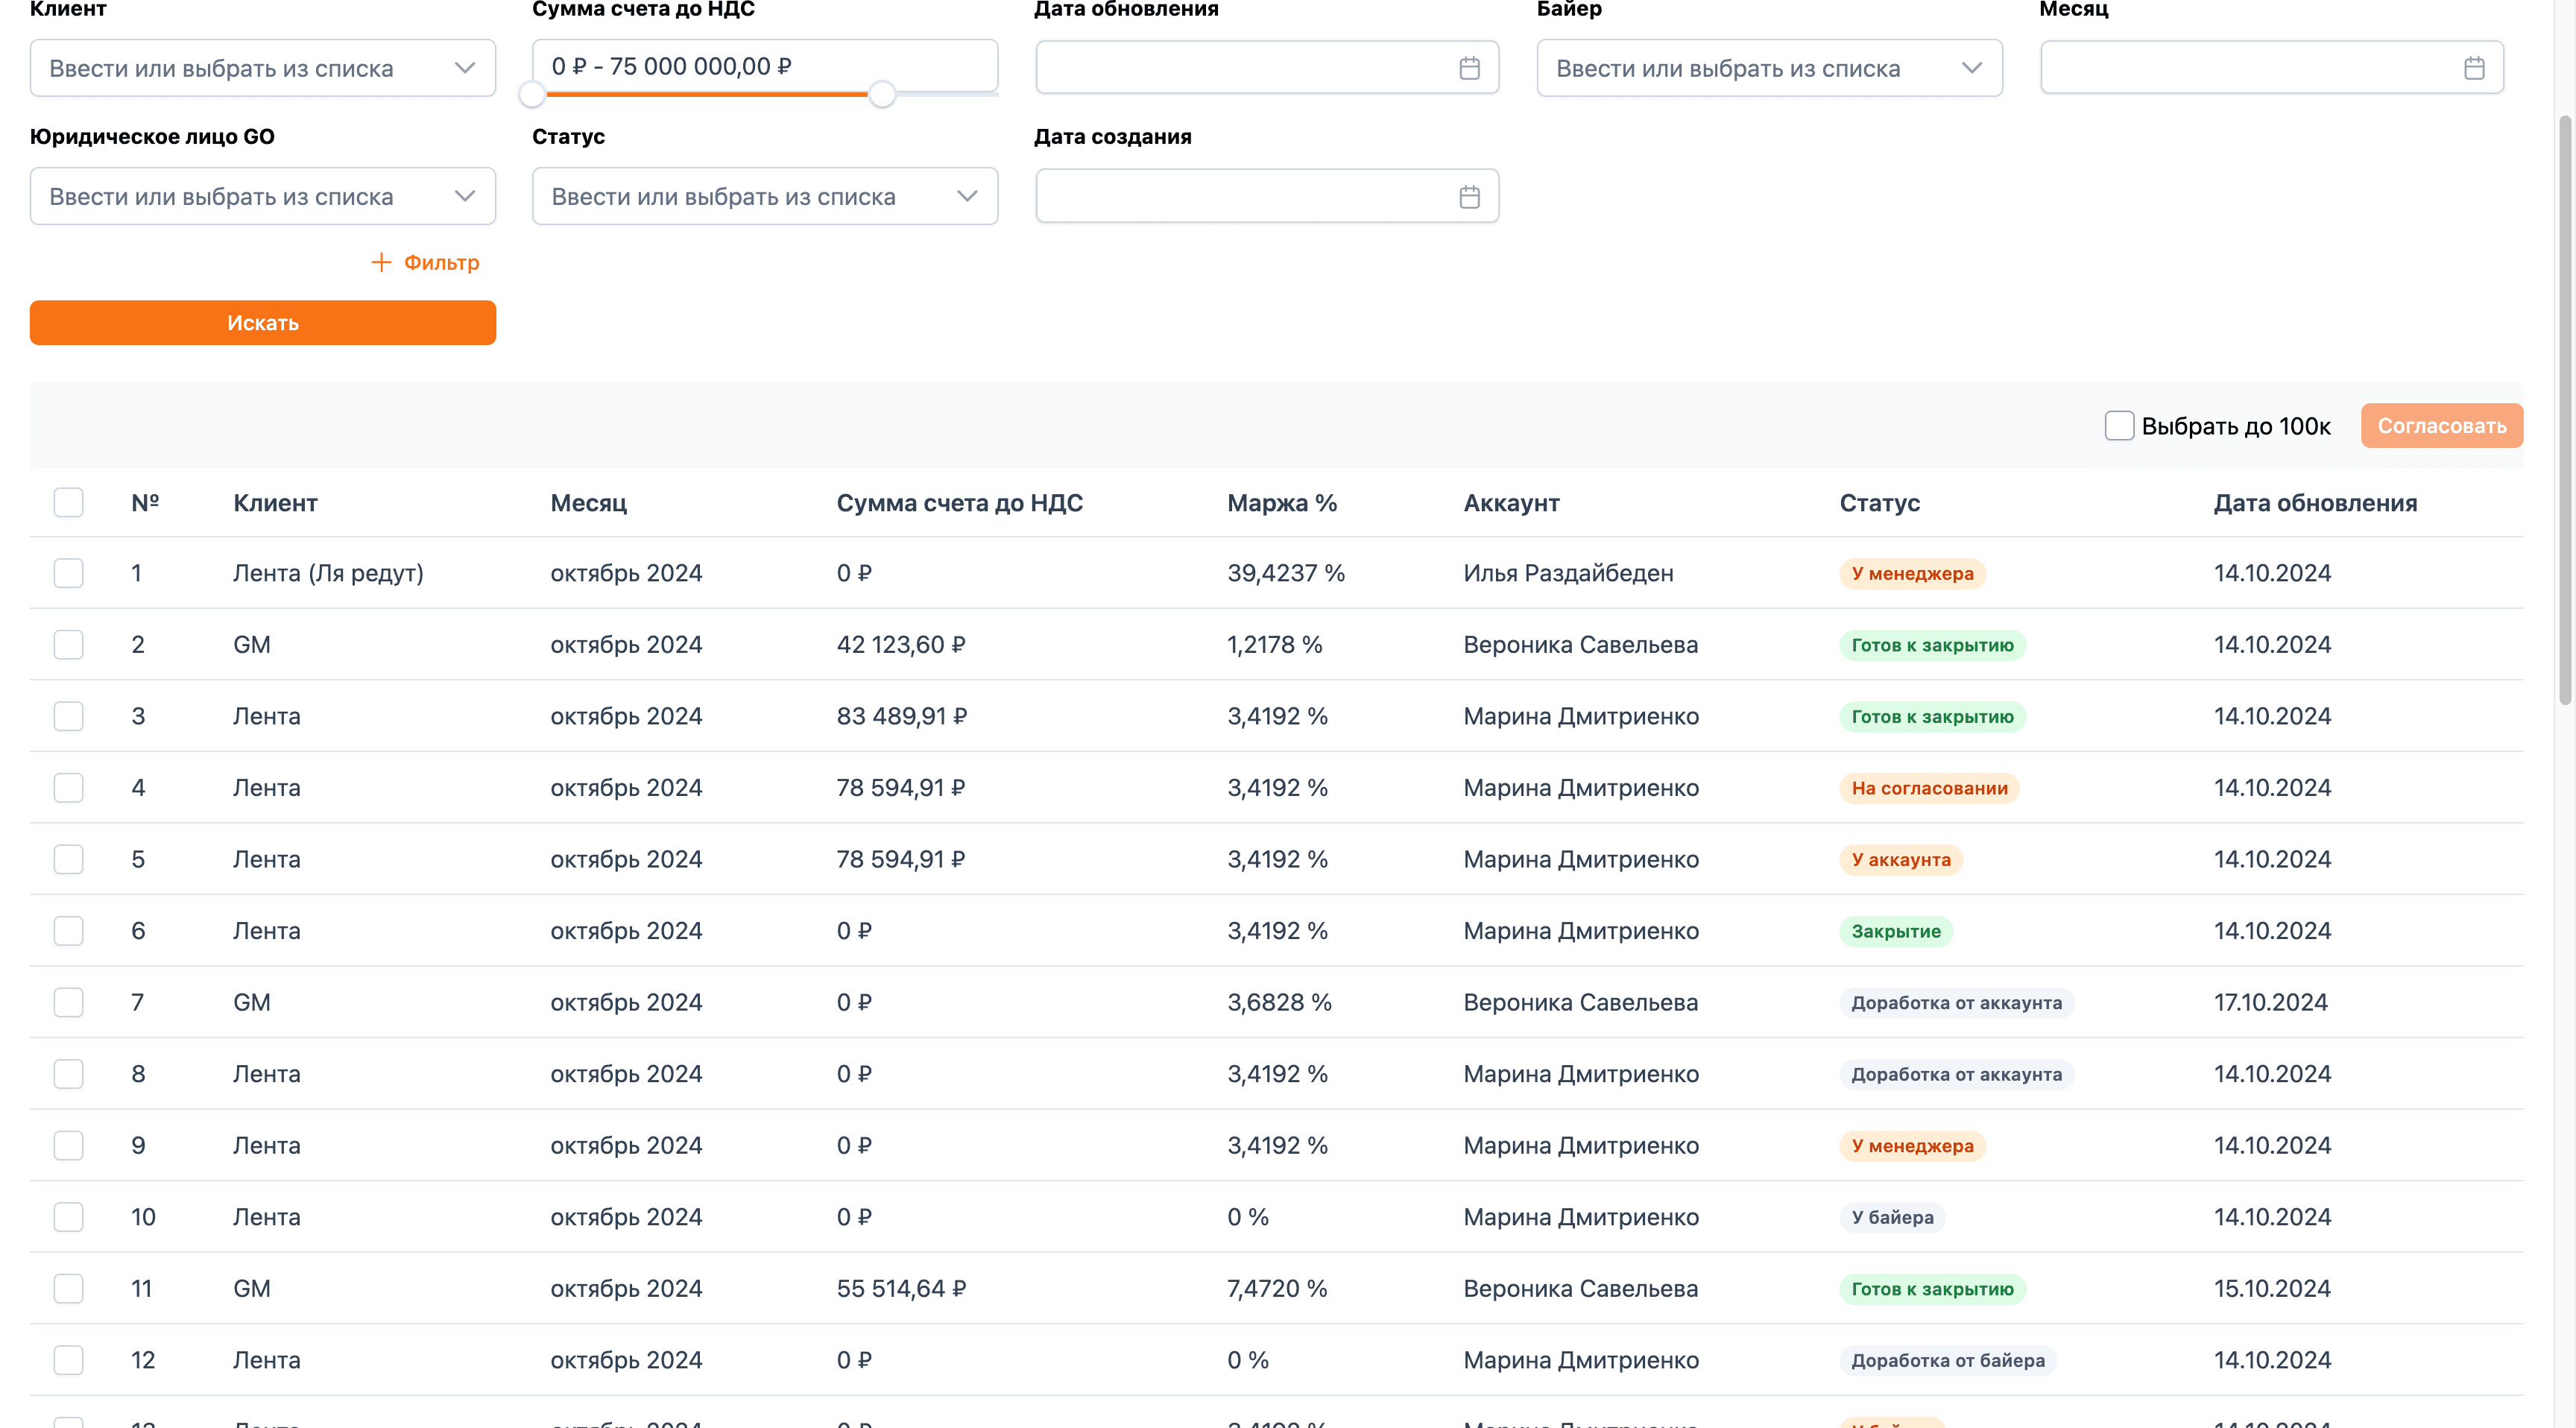This screenshot has width=2576, height=1428.
Task: Click У аккаунта status badge
Action: [1900, 860]
